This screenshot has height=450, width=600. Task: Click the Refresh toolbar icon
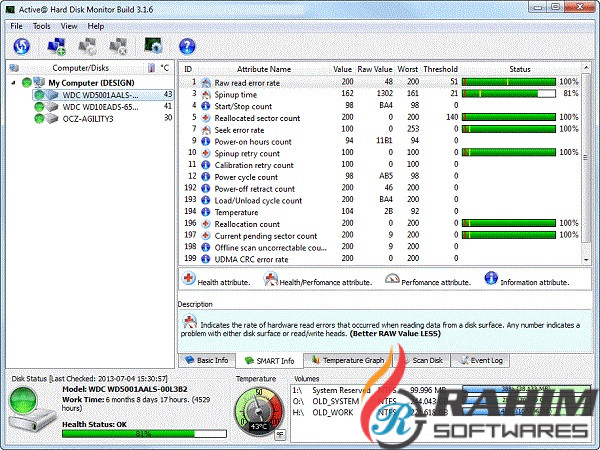tap(22, 46)
